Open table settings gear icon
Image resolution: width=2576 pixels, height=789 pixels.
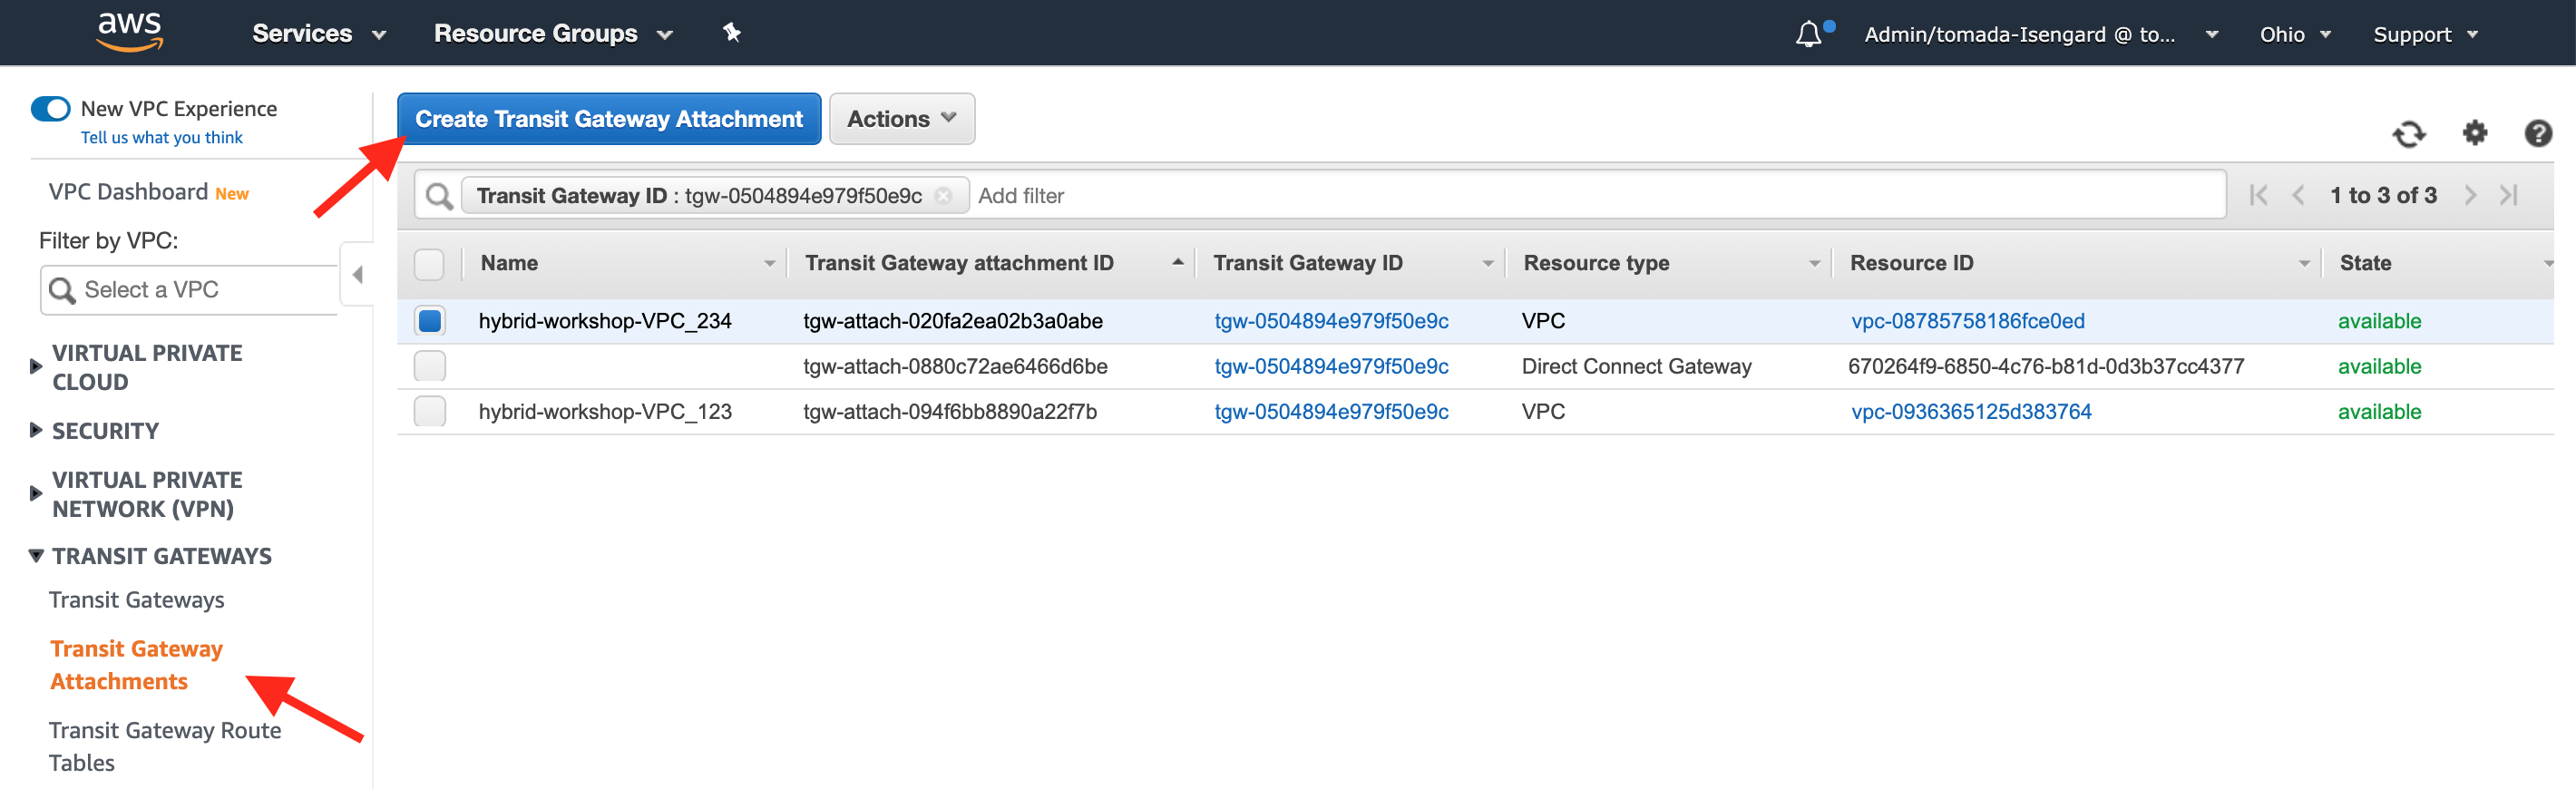[x=2474, y=133]
